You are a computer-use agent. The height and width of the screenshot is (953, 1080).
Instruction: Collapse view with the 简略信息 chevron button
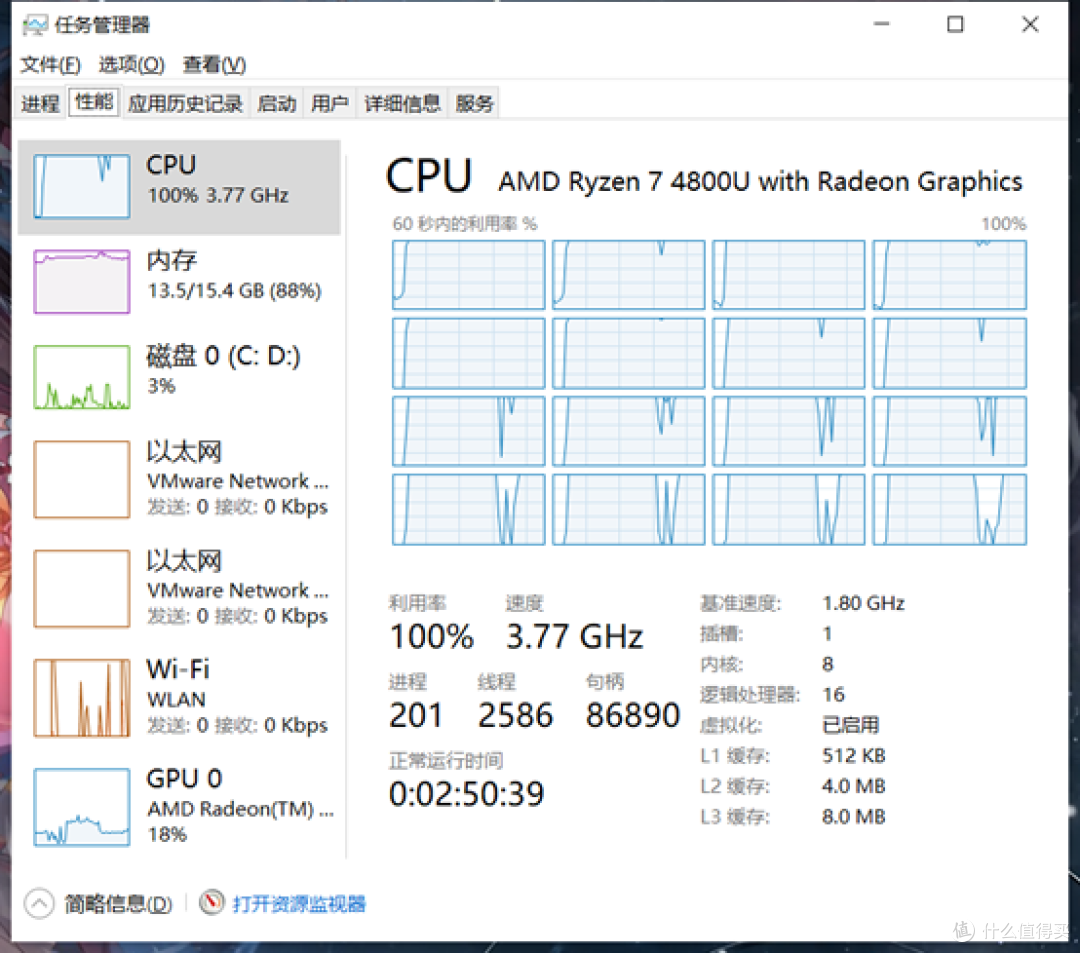click(x=39, y=903)
